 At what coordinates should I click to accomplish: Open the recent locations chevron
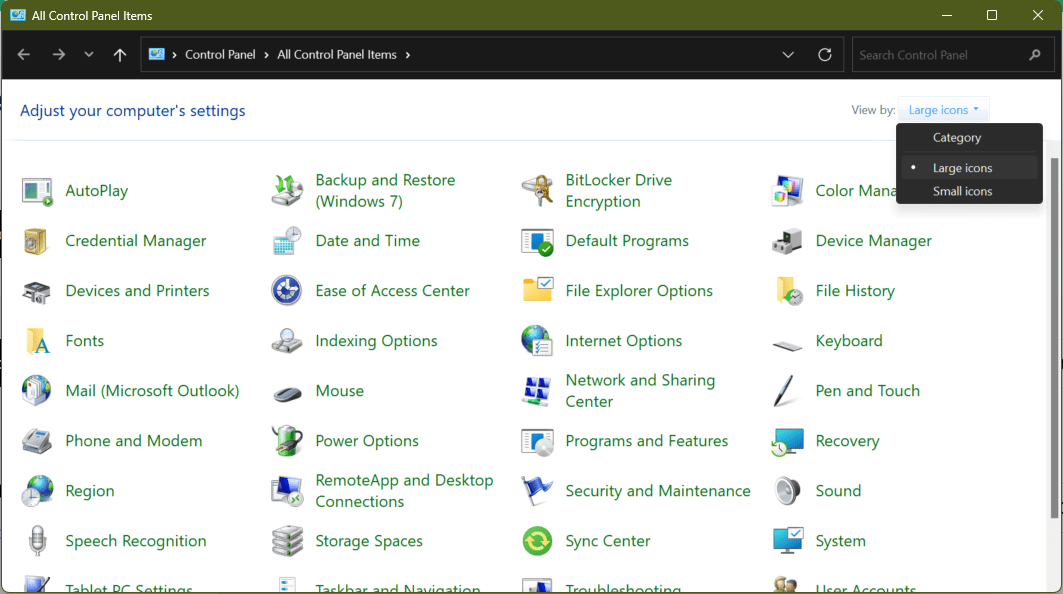pos(89,55)
